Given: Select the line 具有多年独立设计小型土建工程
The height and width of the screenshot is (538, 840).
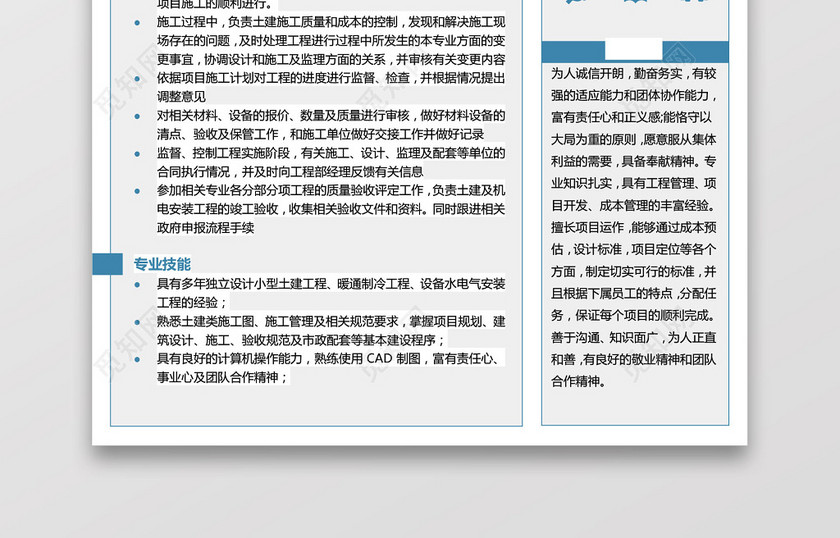Looking at the screenshot, I should click(331, 284).
